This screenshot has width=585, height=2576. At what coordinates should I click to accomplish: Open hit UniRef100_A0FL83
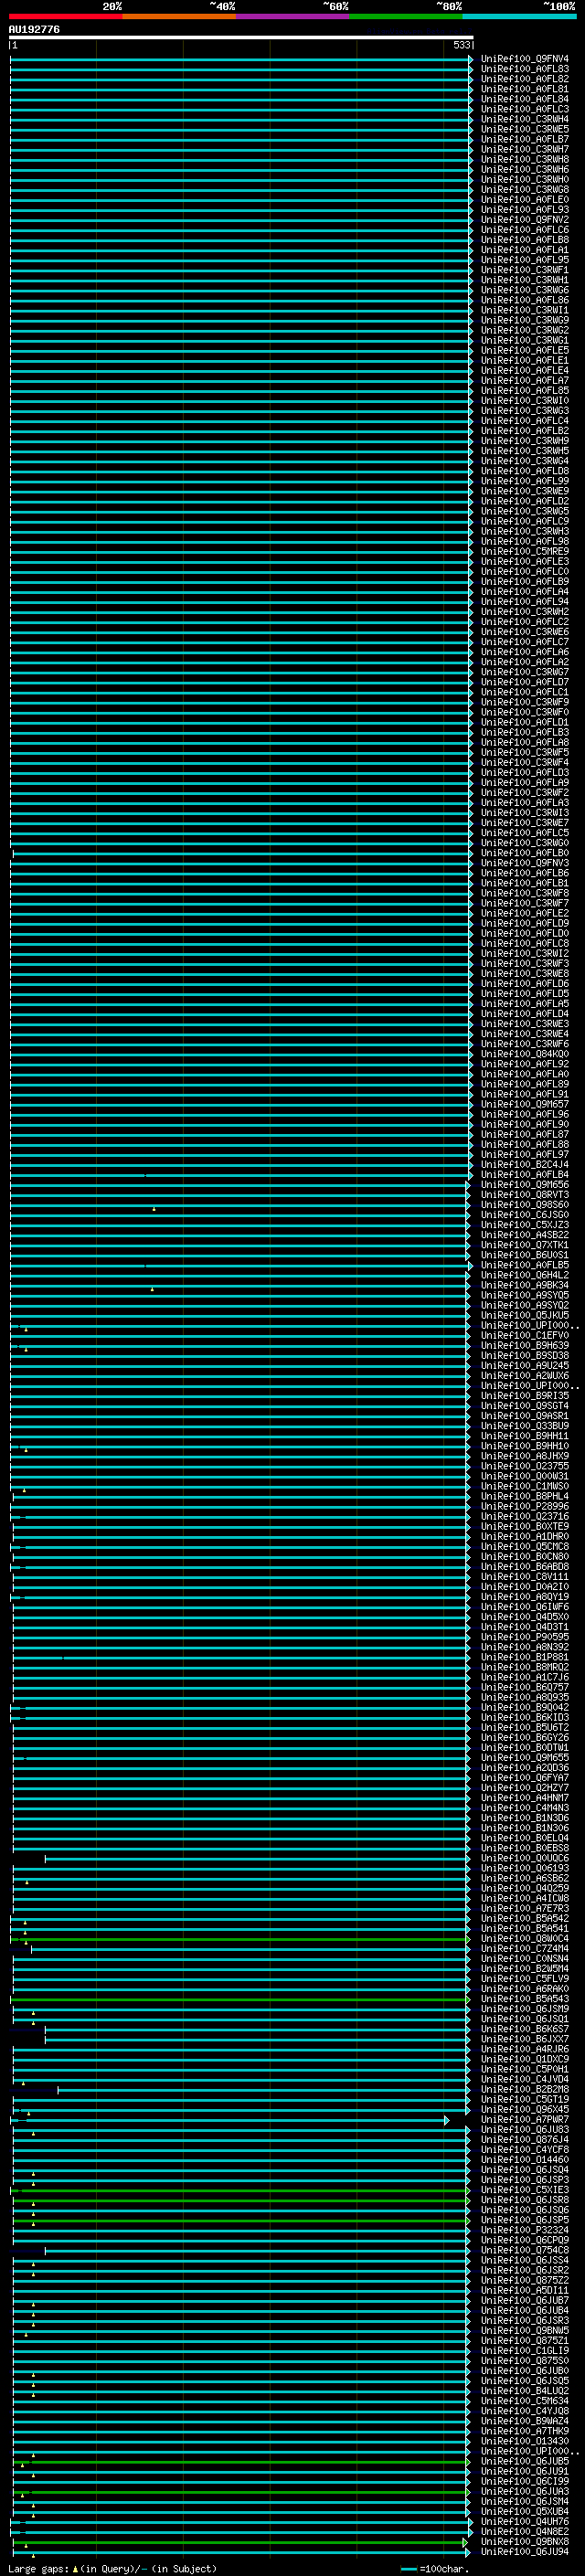[525, 69]
